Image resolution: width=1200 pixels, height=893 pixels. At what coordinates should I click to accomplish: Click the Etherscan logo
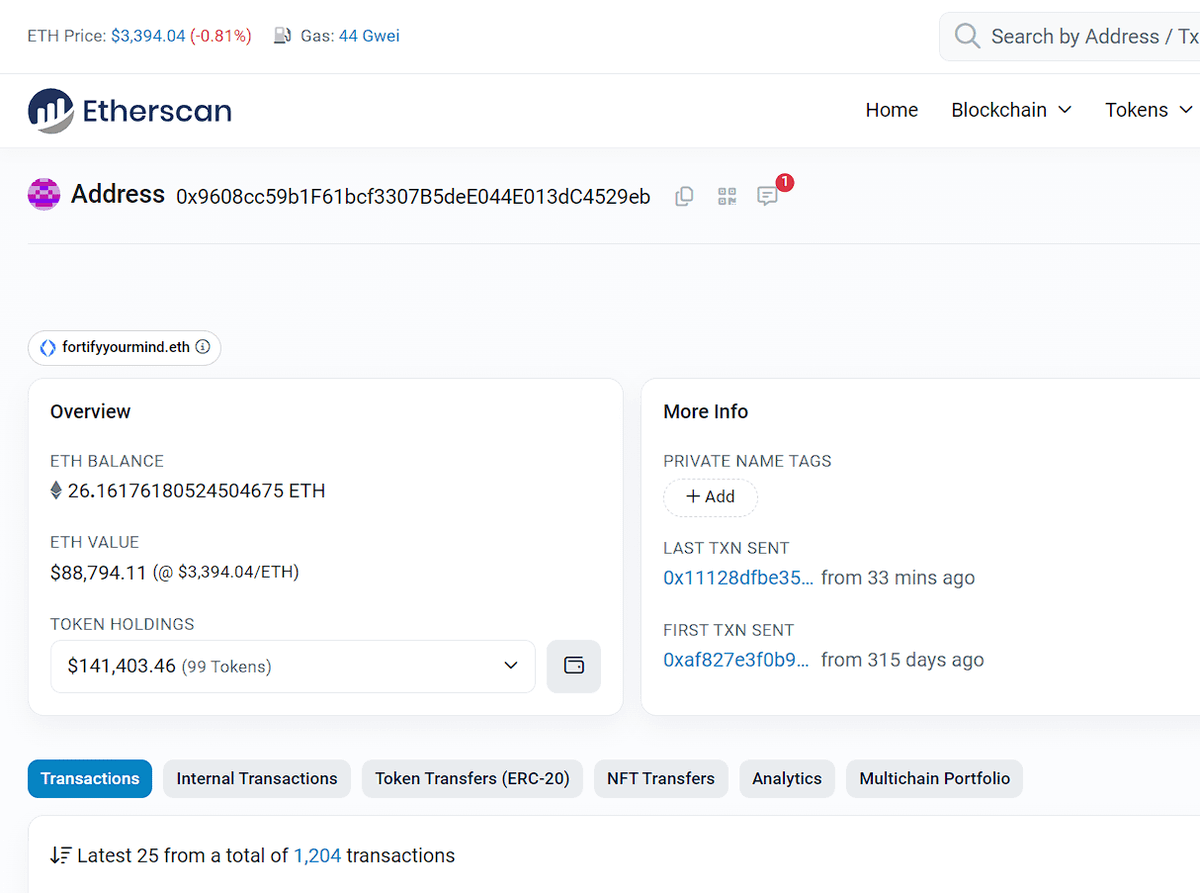[130, 110]
